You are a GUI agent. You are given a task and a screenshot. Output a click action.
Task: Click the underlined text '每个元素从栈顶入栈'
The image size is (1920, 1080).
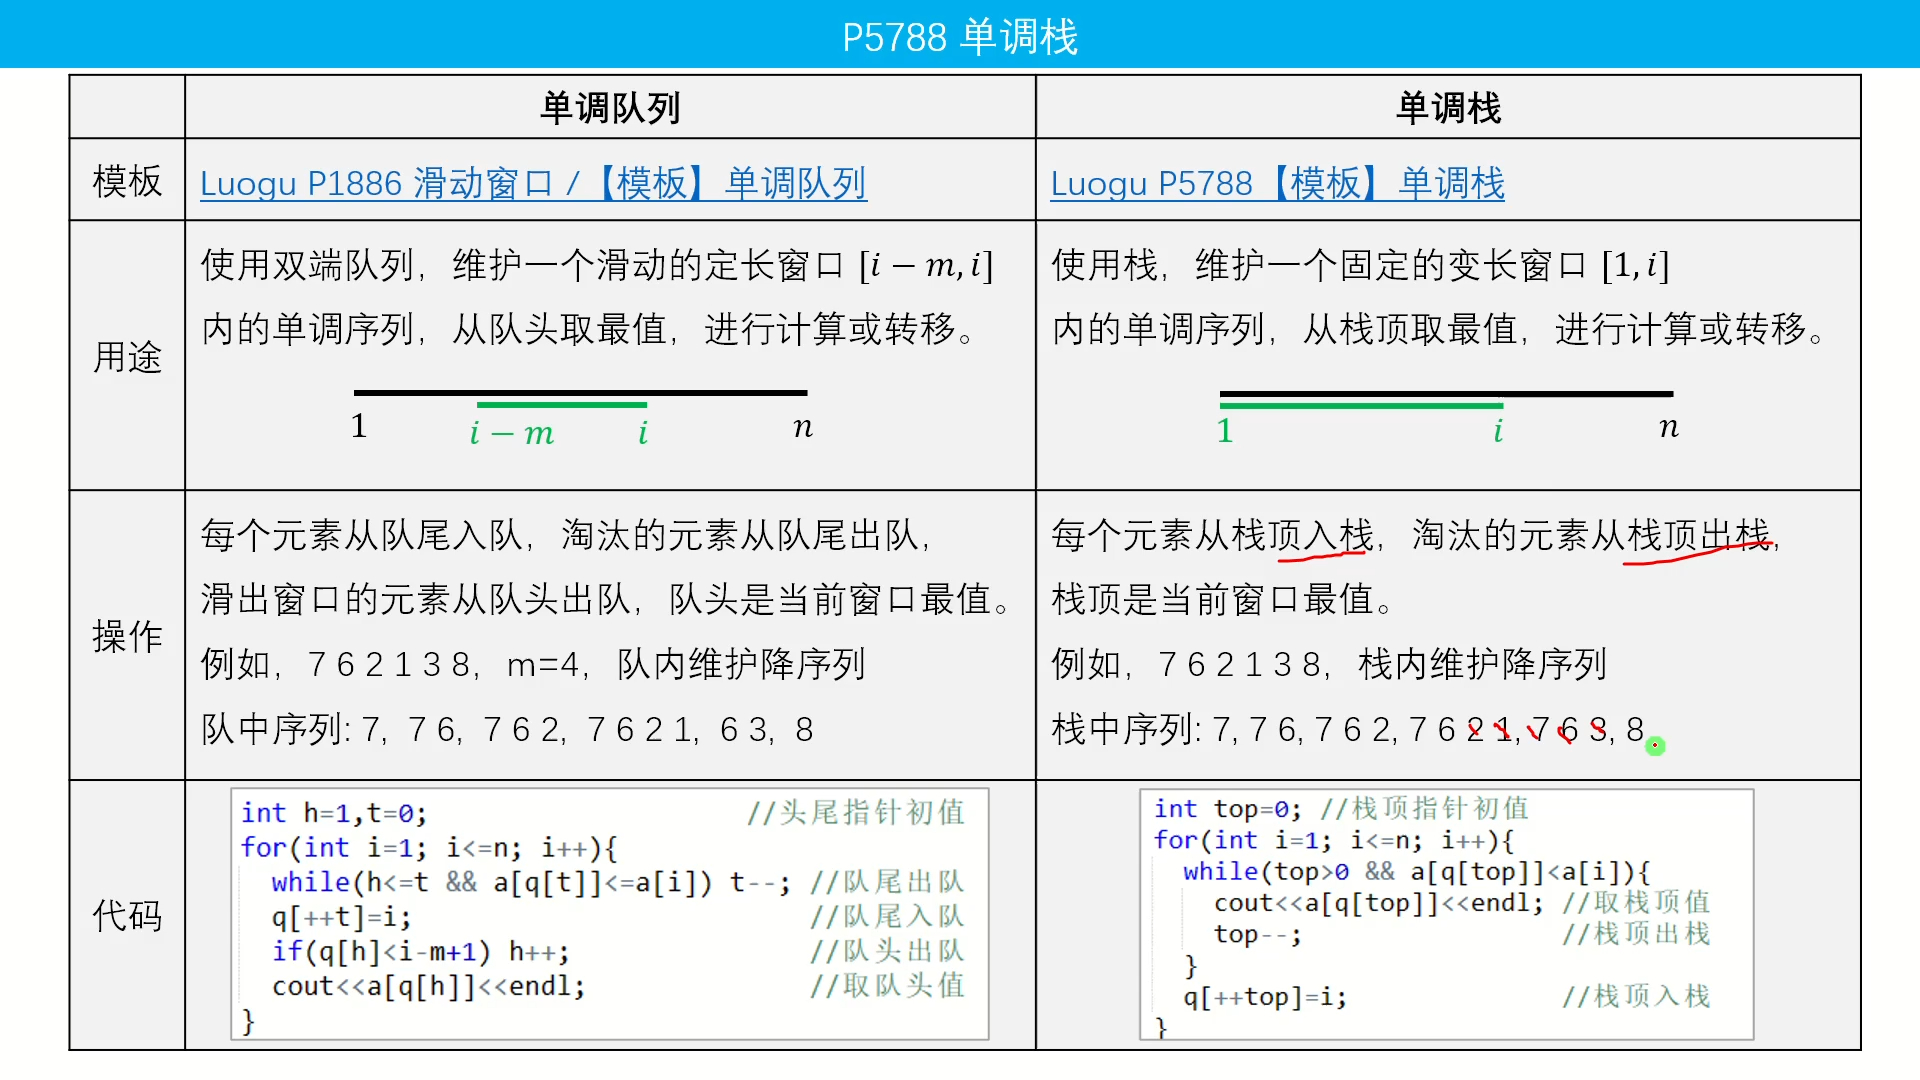[1213, 536]
